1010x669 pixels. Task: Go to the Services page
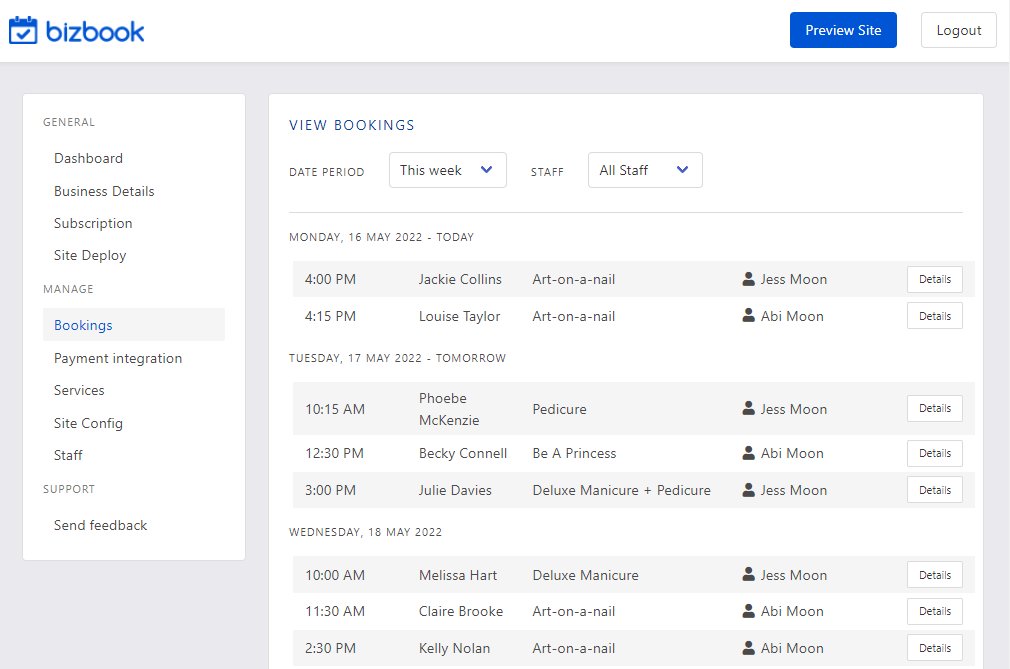(79, 390)
